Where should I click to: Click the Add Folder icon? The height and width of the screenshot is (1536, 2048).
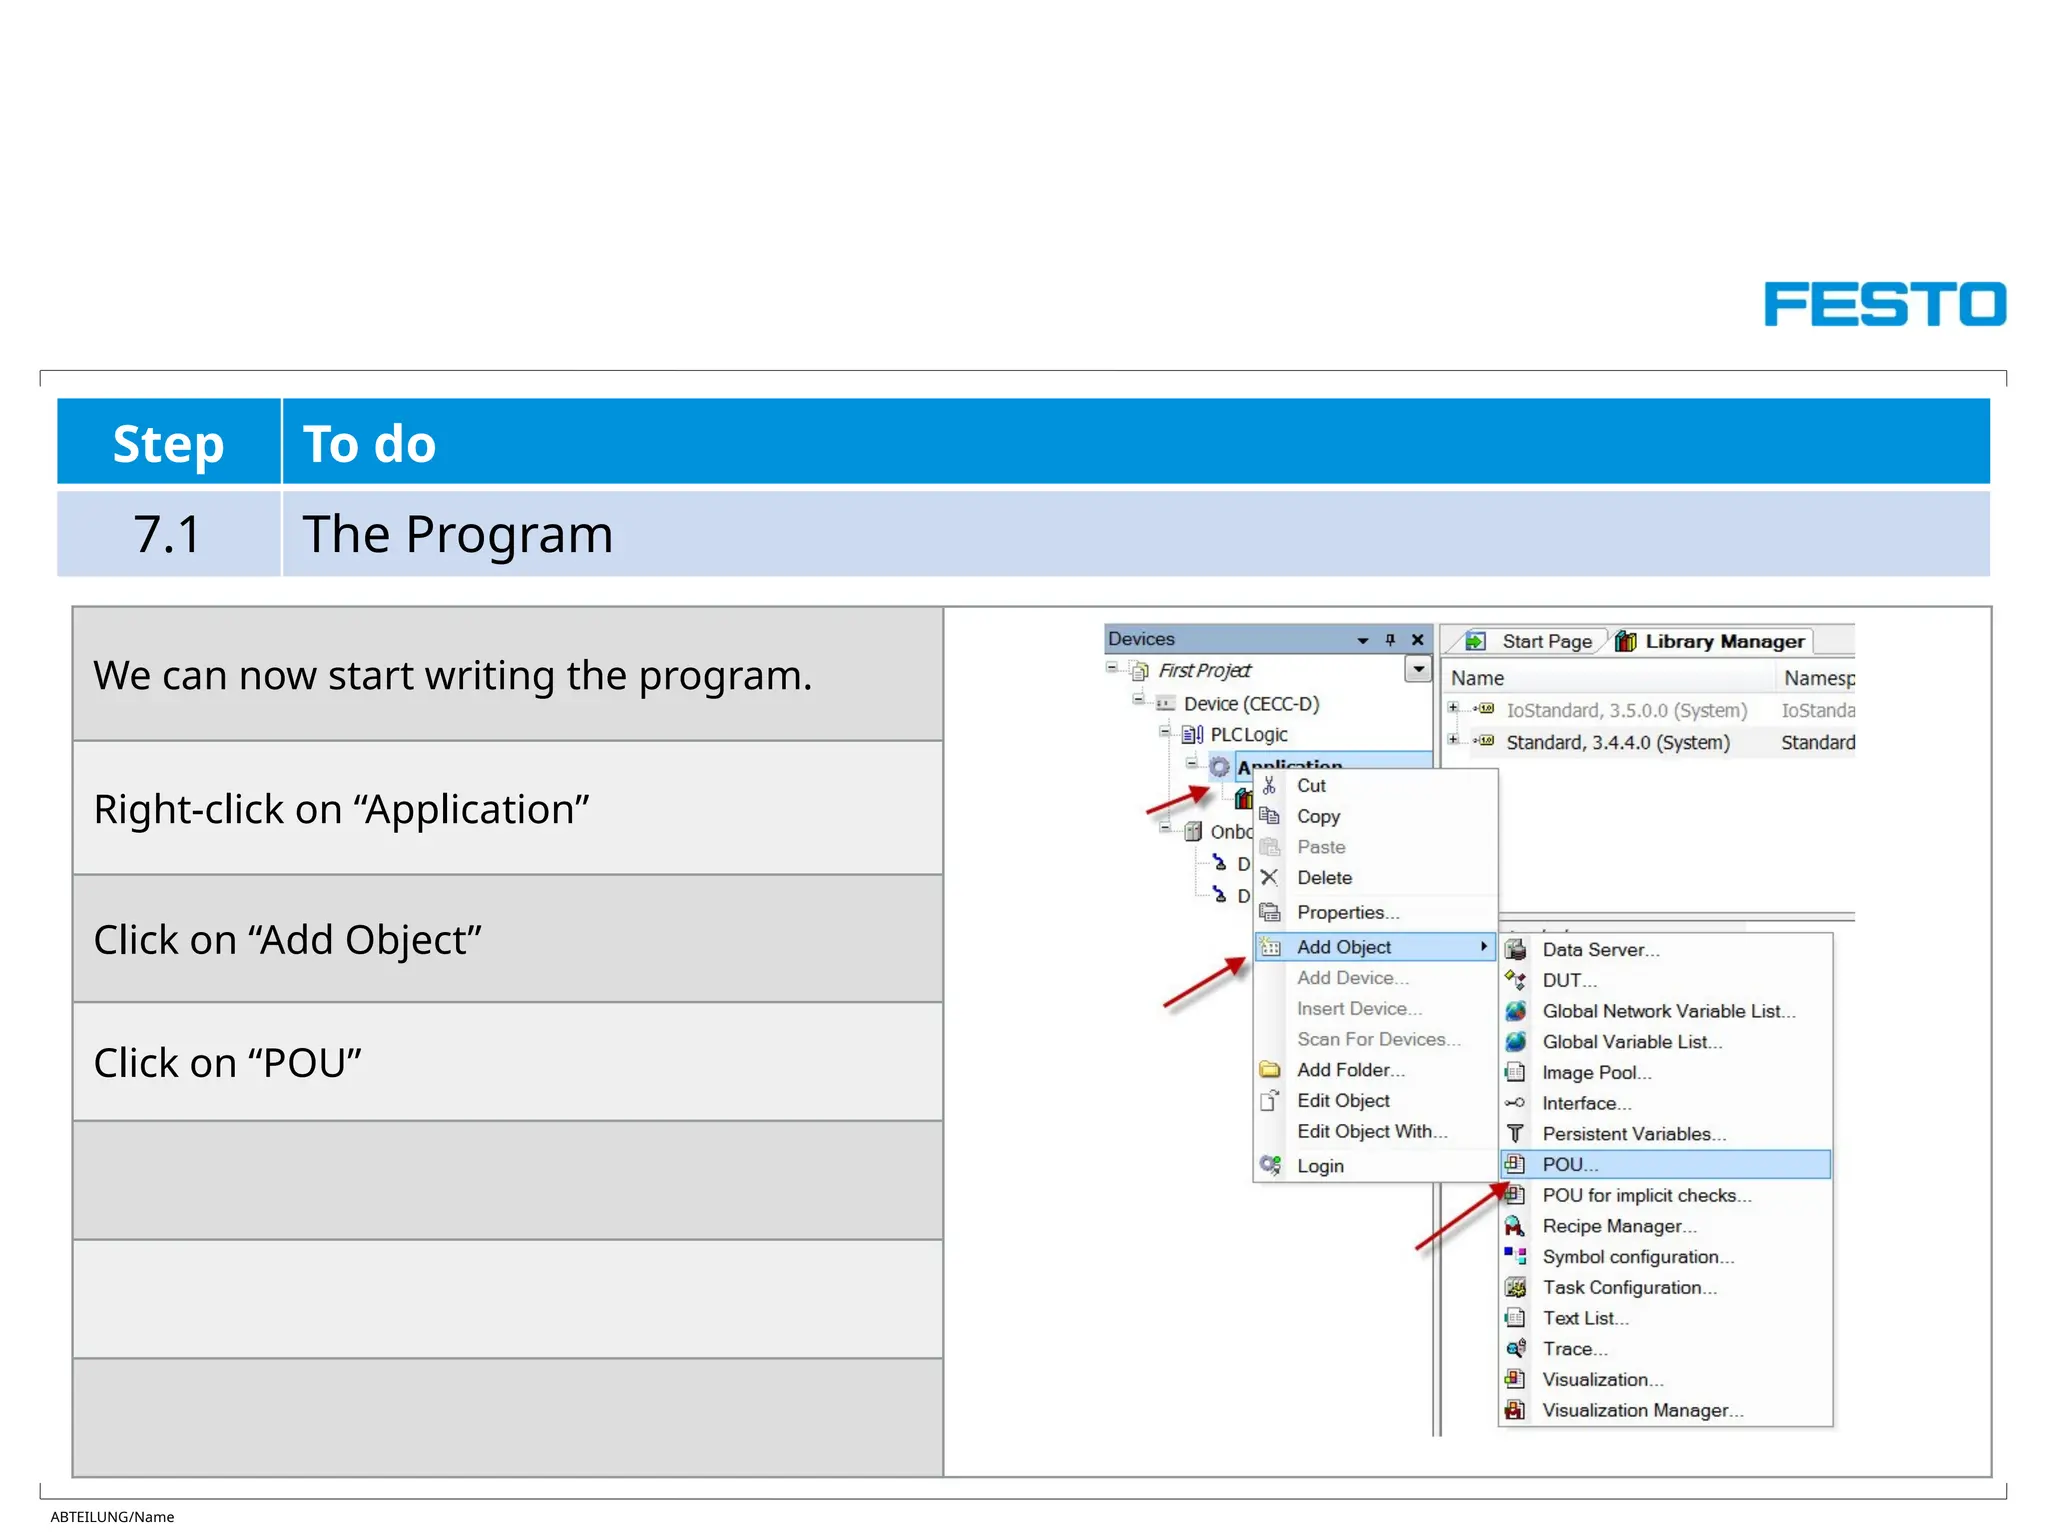[1269, 1070]
